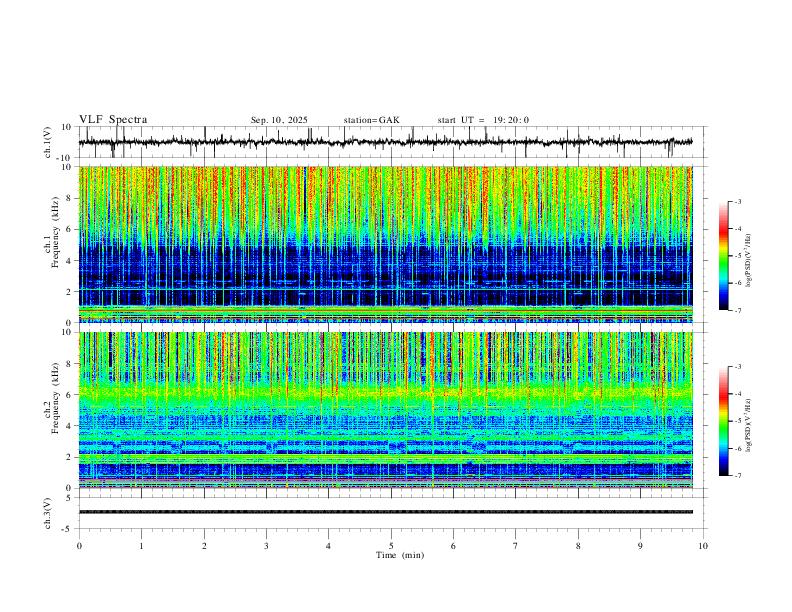
Task: Click the "station=GAK" label
Action: 371,120
